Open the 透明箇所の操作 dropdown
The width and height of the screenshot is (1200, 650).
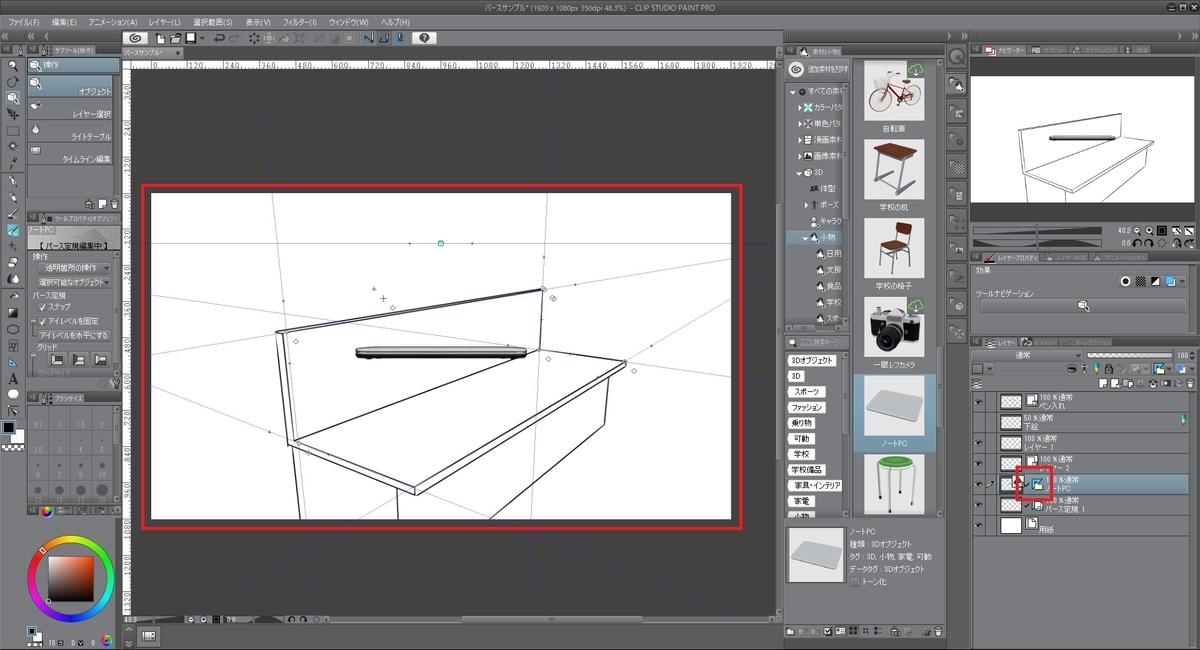point(74,269)
